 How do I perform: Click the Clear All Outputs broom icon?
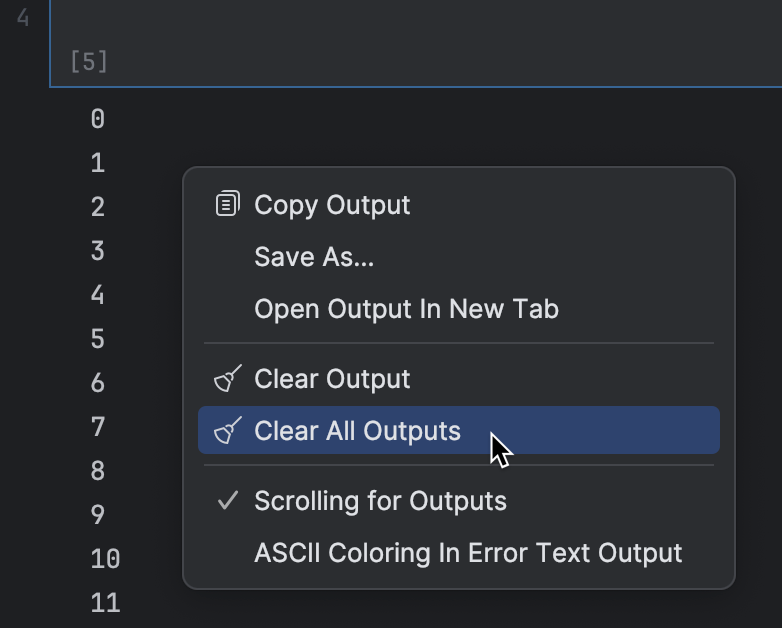[228, 430]
